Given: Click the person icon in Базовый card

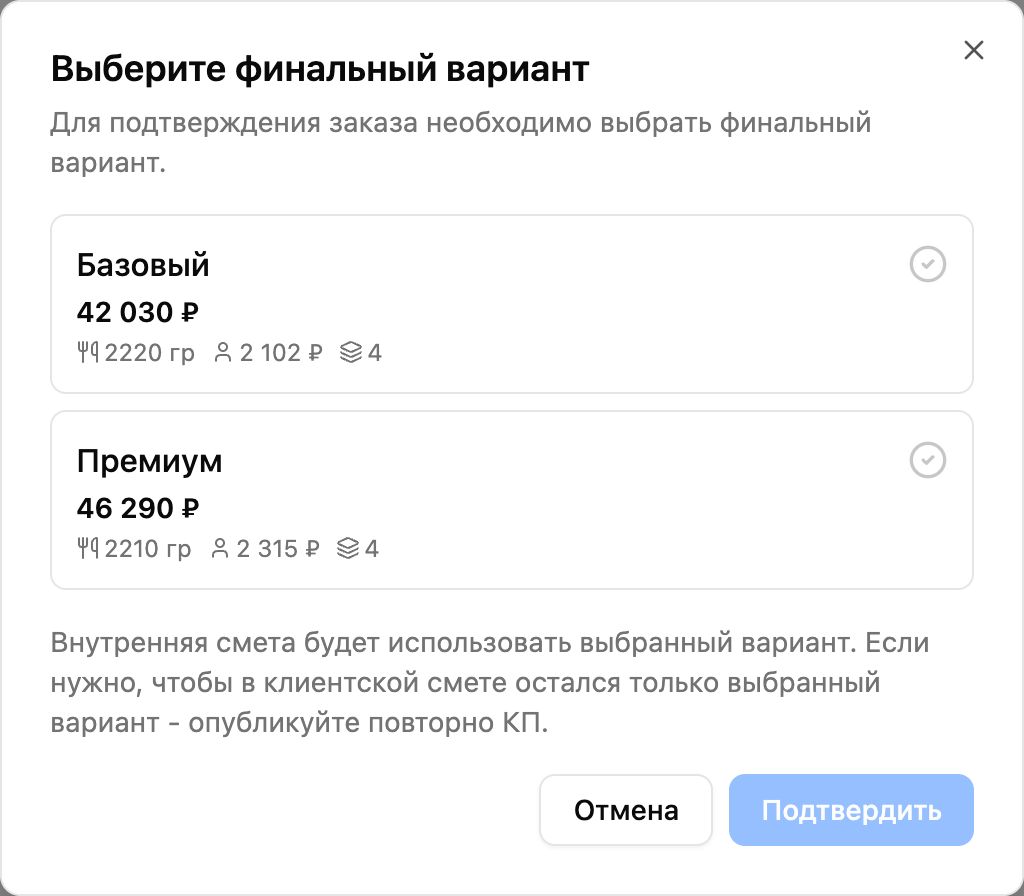Looking at the screenshot, I should tap(223, 353).
